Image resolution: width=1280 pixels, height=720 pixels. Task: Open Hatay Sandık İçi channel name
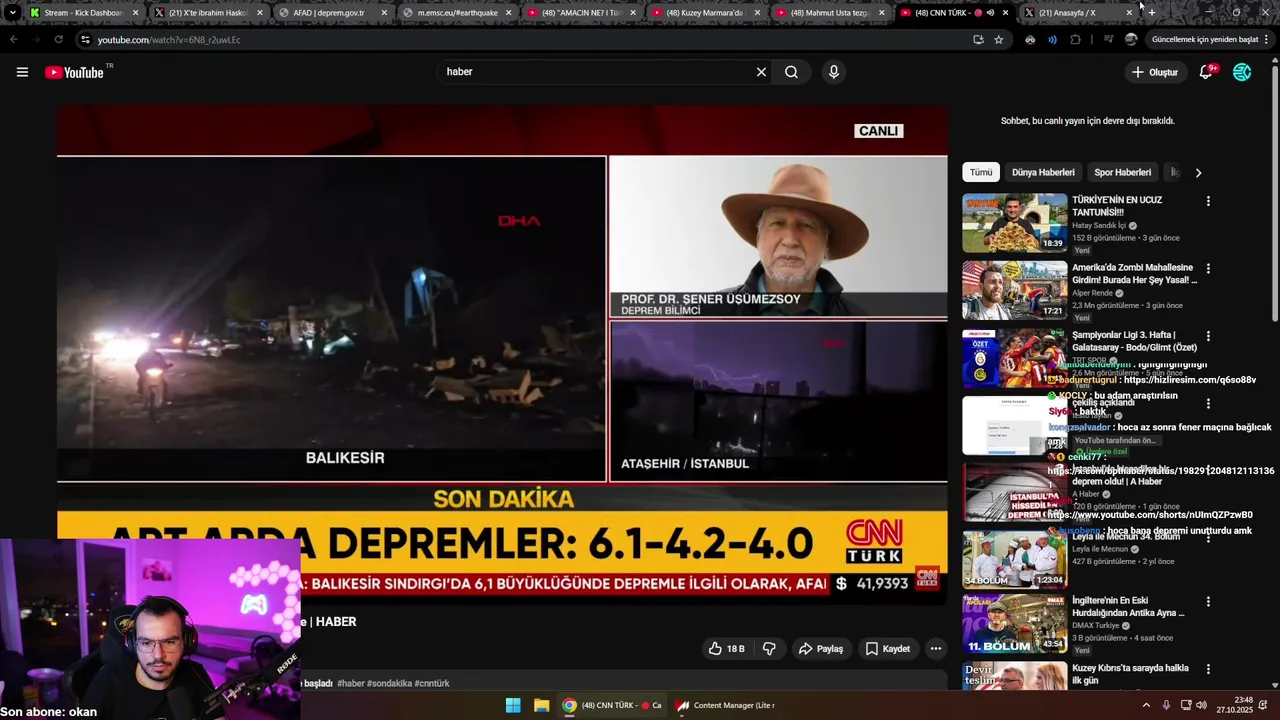[1099, 226]
